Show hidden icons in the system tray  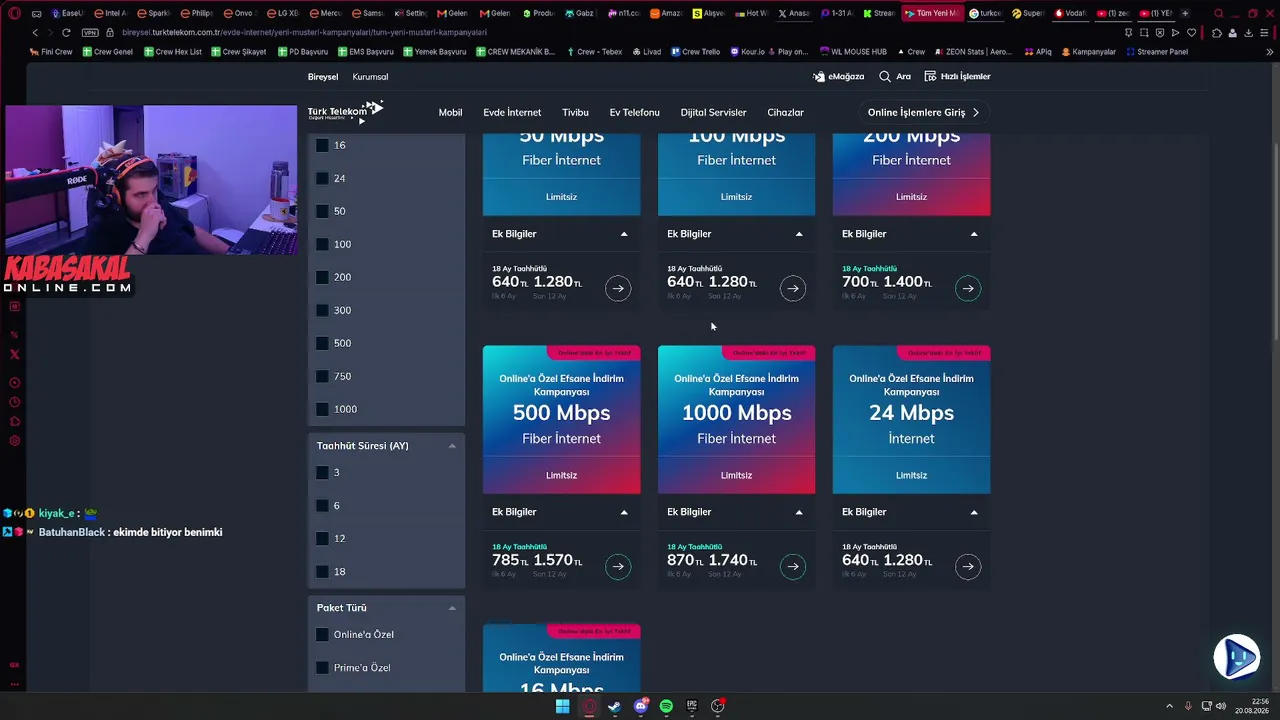1170,706
